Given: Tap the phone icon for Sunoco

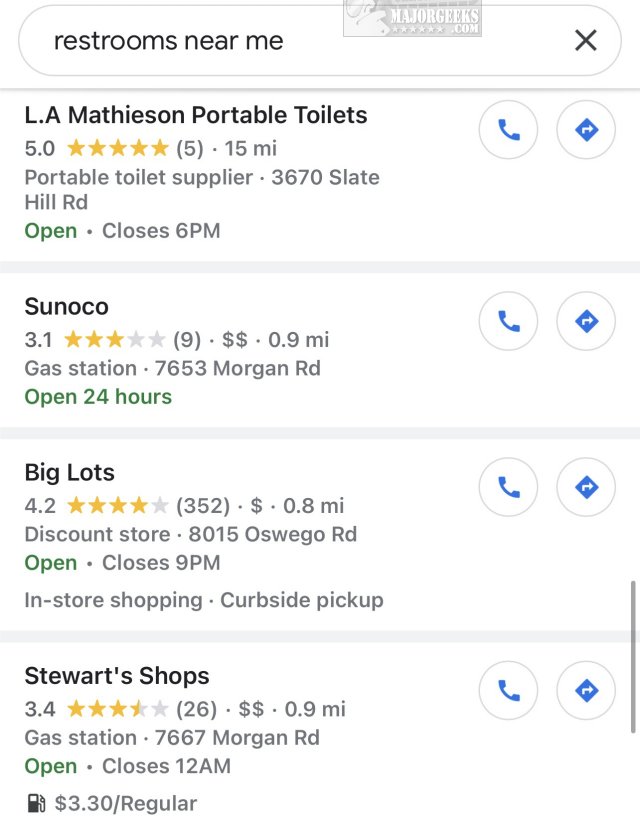Looking at the screenshot, I should pos(508,321).
